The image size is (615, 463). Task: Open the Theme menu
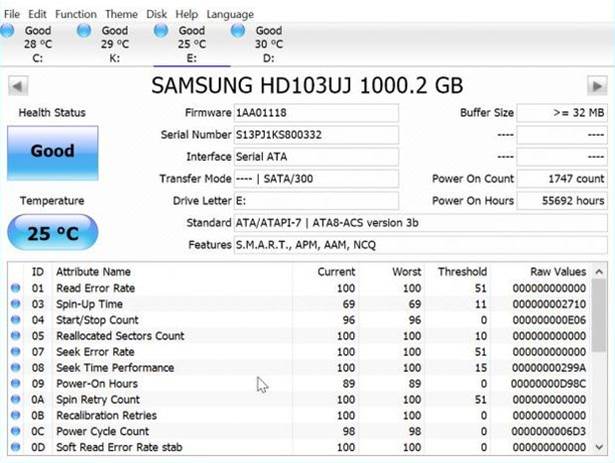coord(121,14)
